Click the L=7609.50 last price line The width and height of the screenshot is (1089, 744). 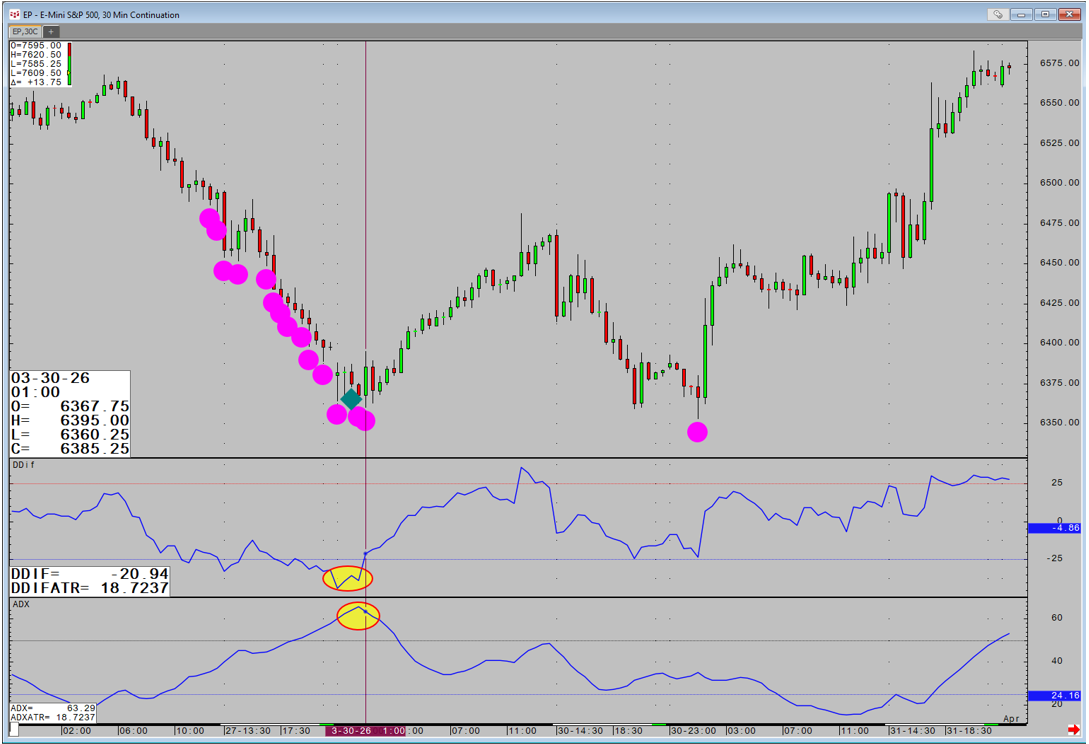[x=36, y=72]
